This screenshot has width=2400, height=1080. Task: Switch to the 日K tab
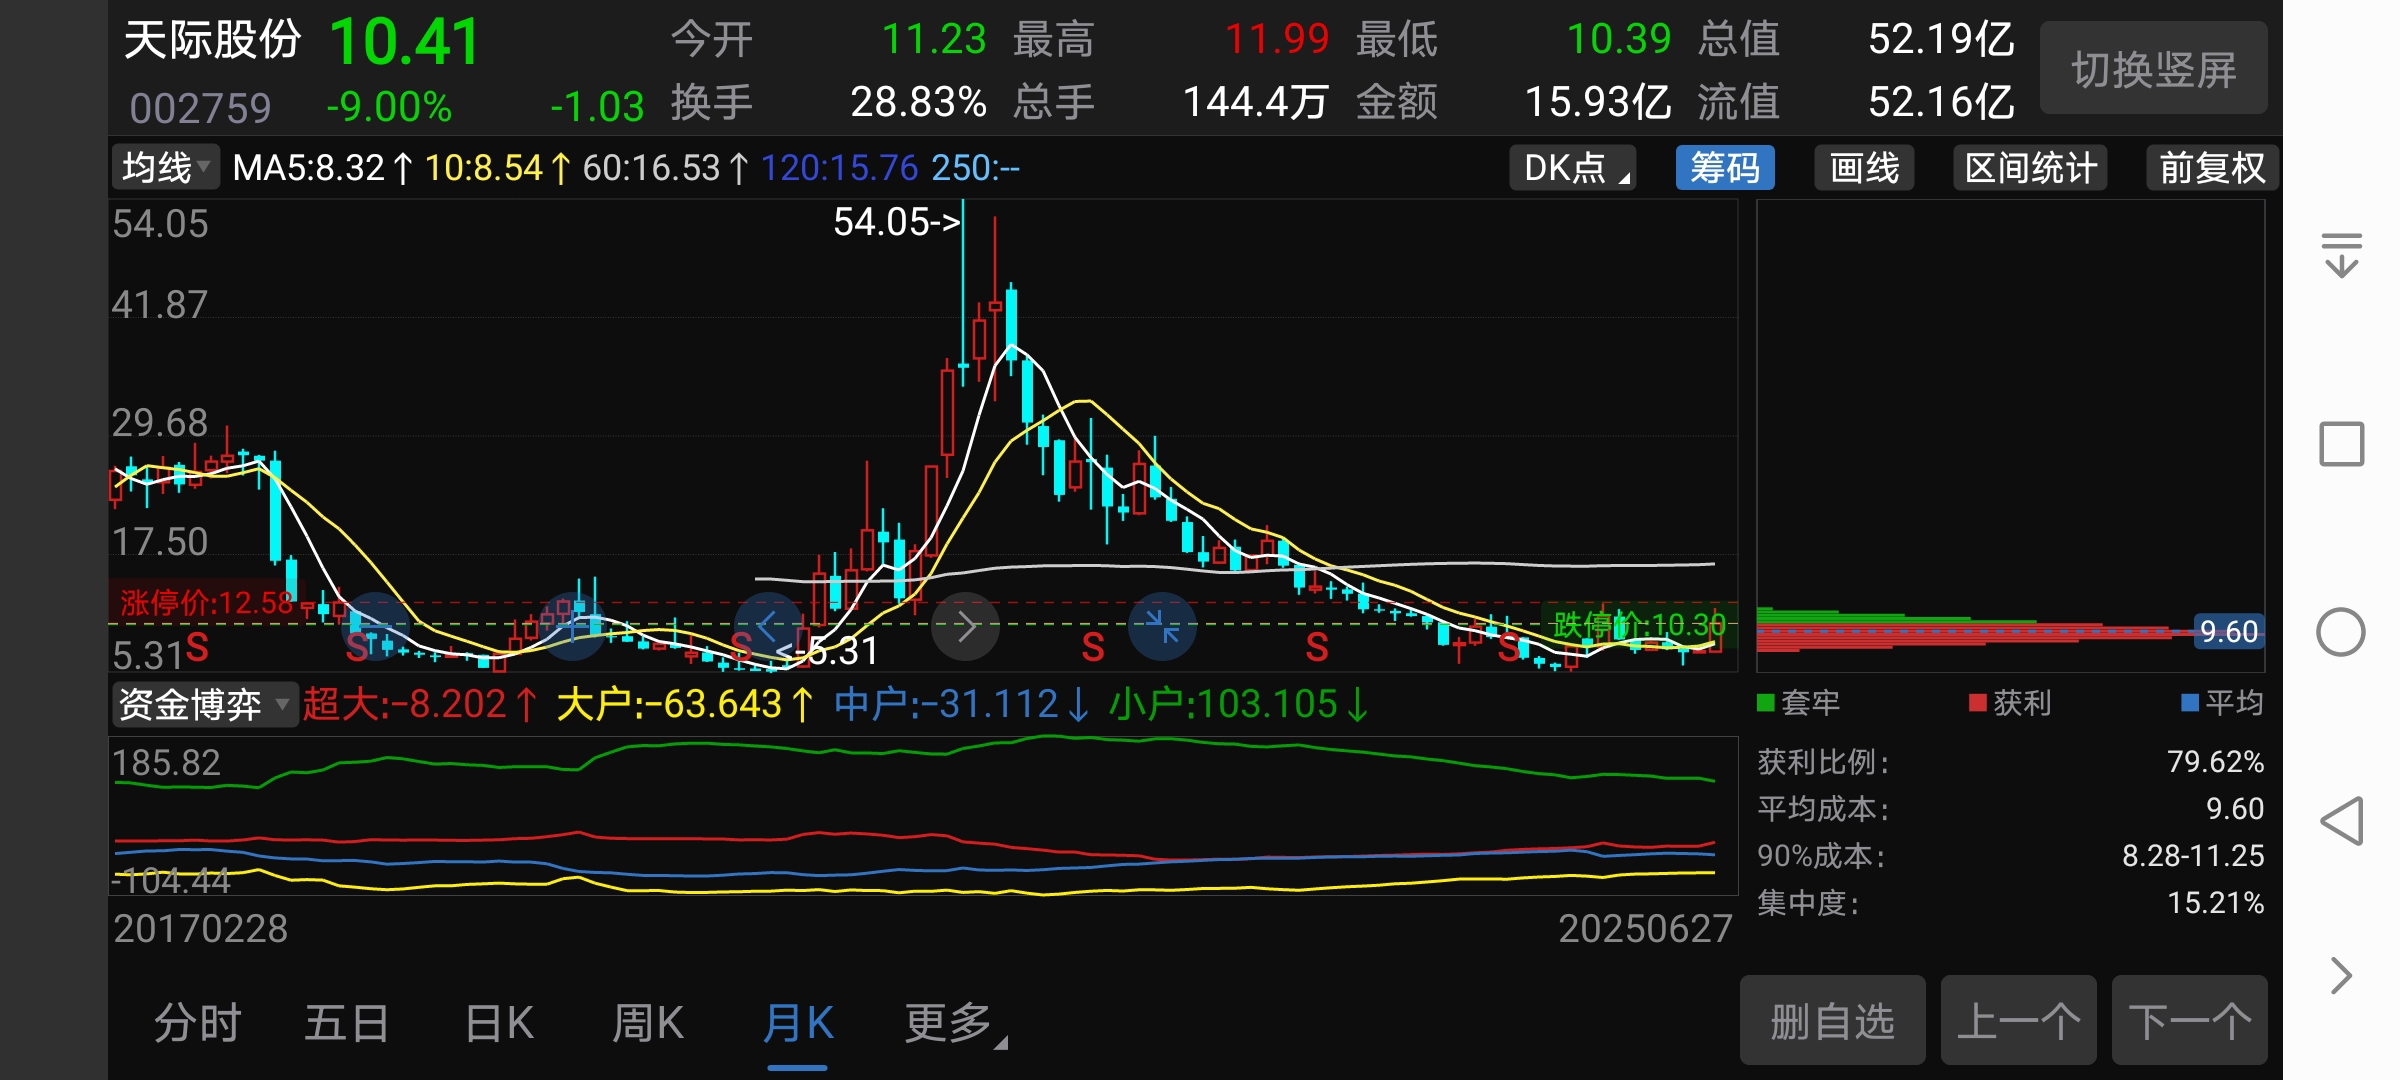click(x=499, y=1023)
